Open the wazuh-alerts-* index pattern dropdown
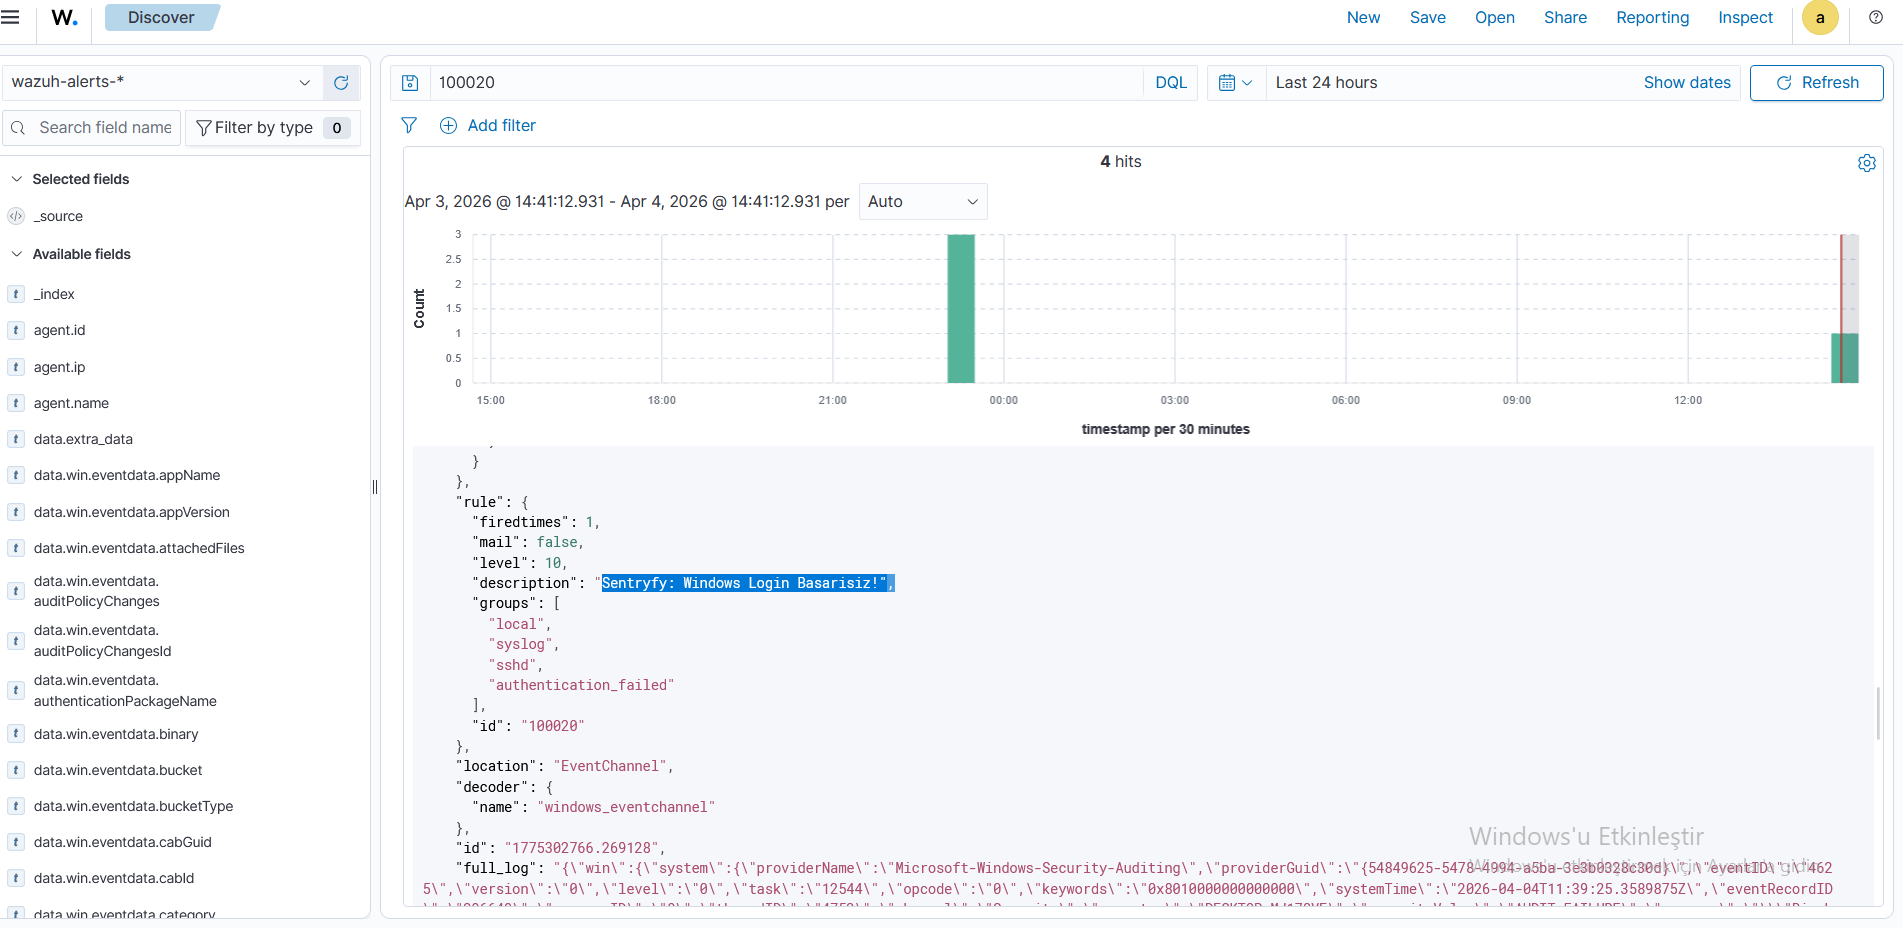 tap(162, 82)
